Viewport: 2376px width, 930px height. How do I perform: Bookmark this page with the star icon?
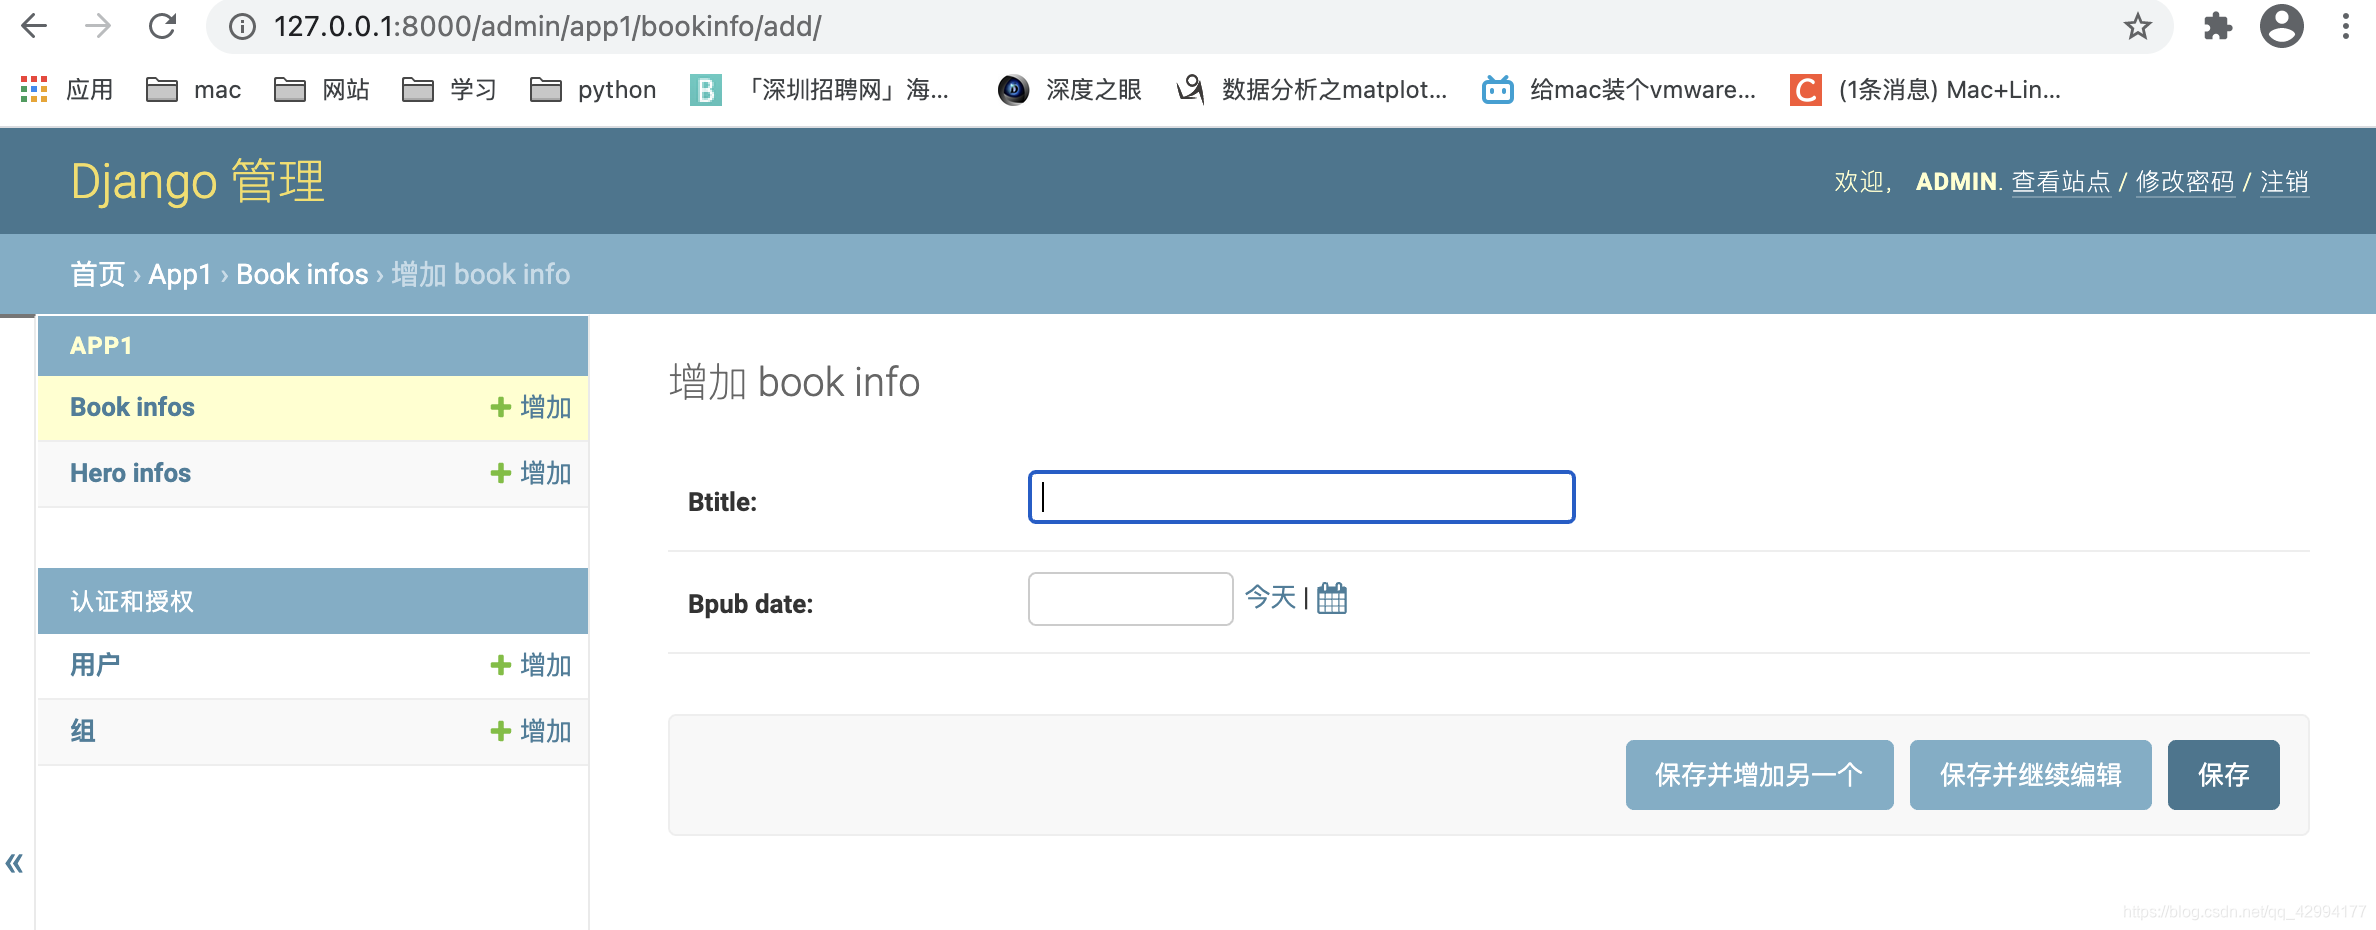coord(2138,26)
